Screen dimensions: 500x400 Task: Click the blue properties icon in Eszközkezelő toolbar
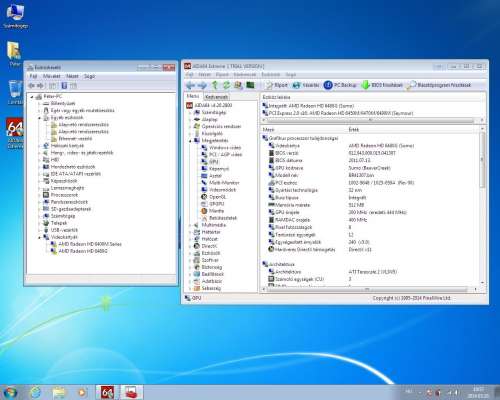(64, 86)
